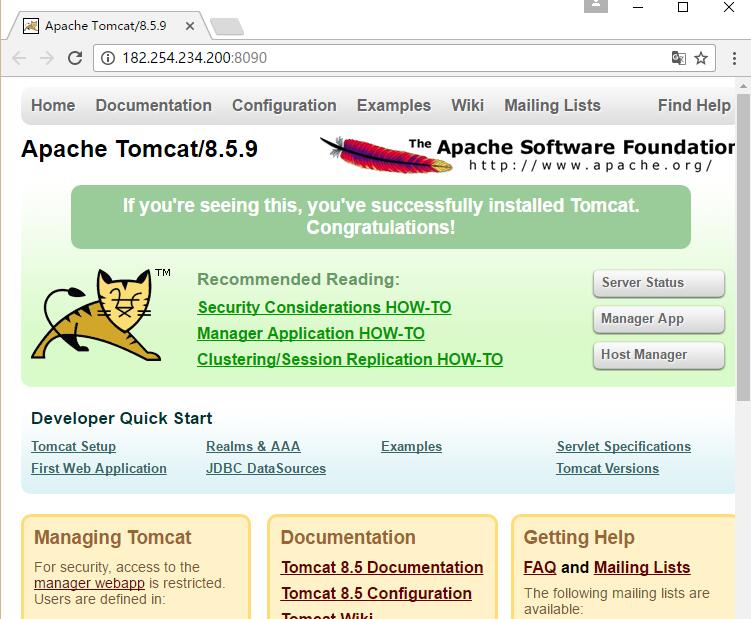Click the Developer Quick Start heading

122,418
